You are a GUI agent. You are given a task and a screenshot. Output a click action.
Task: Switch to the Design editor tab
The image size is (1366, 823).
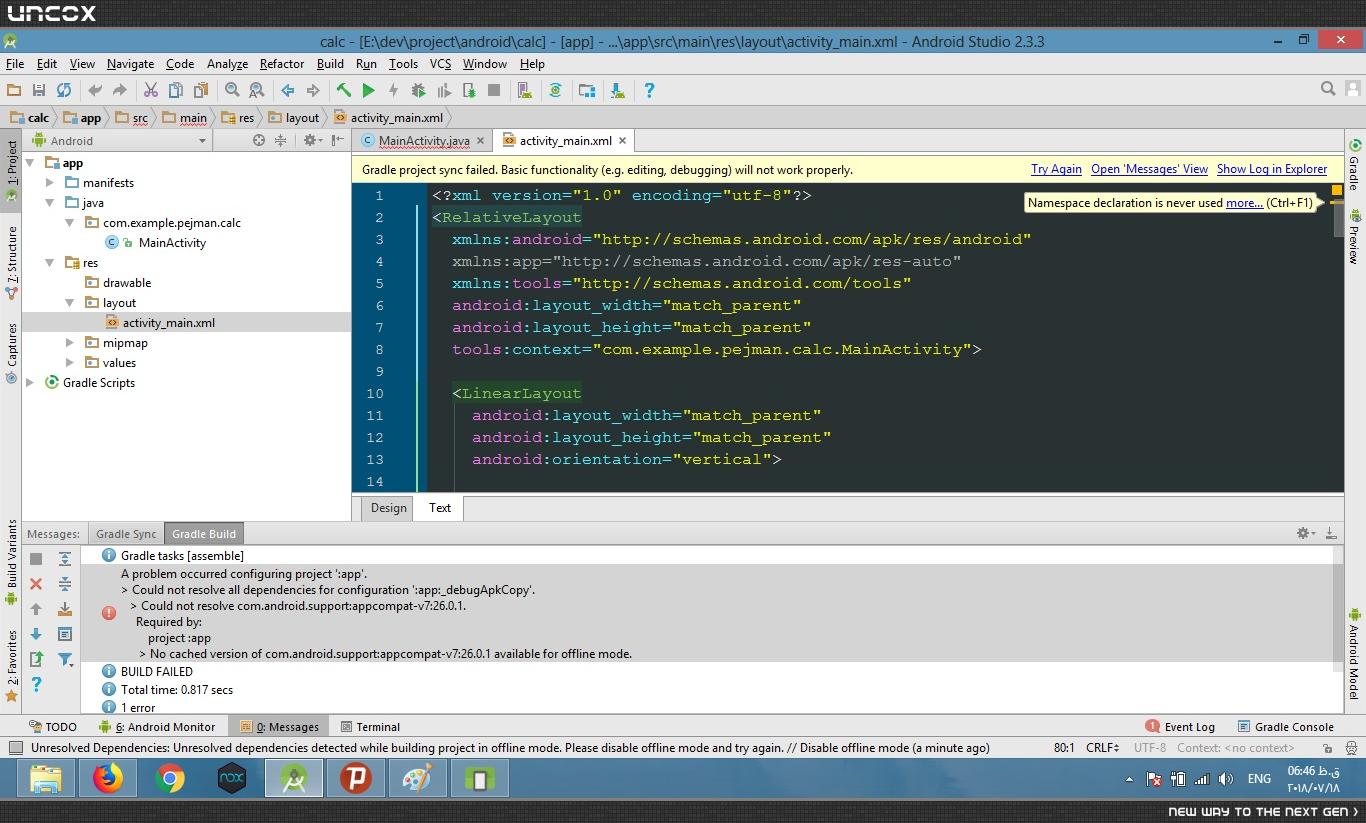coord(389,508)
